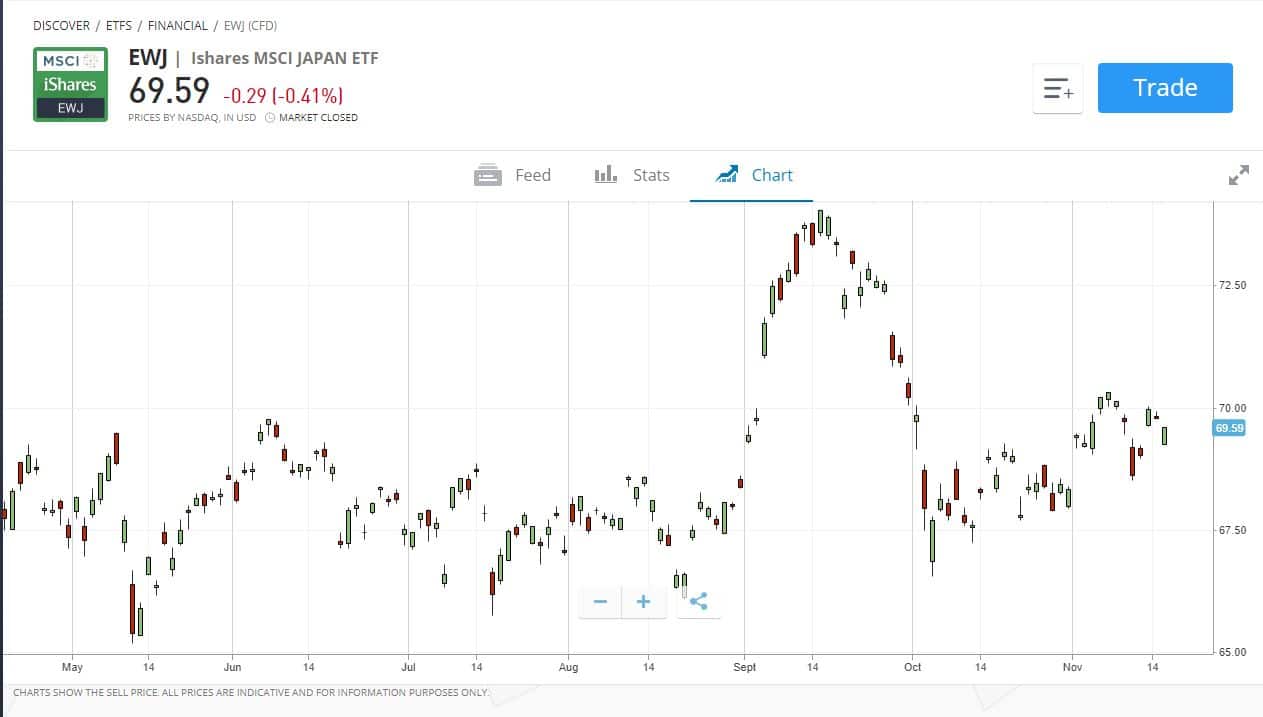
Task: Click the 70.00 price axis label
Action: [1232, 408]
